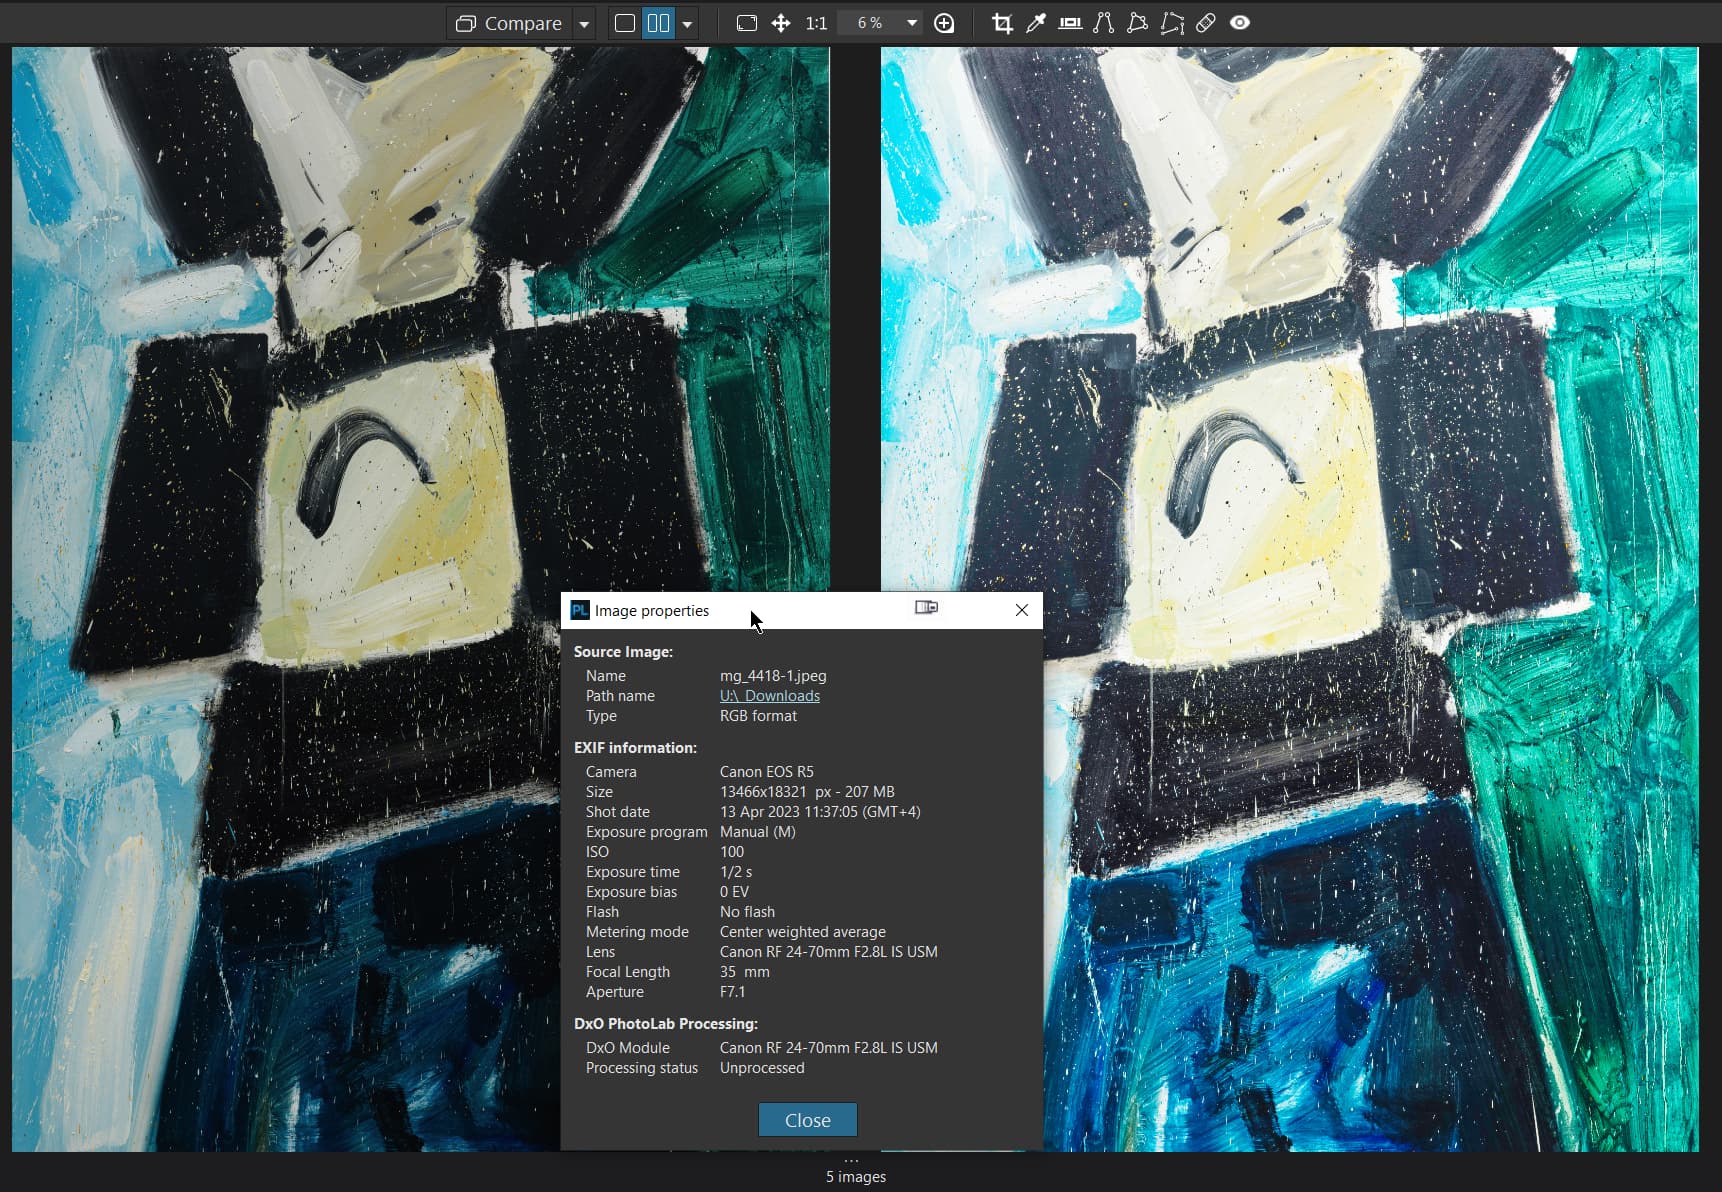
Task: Select side-by-side split view
Action: coord(658,23)
